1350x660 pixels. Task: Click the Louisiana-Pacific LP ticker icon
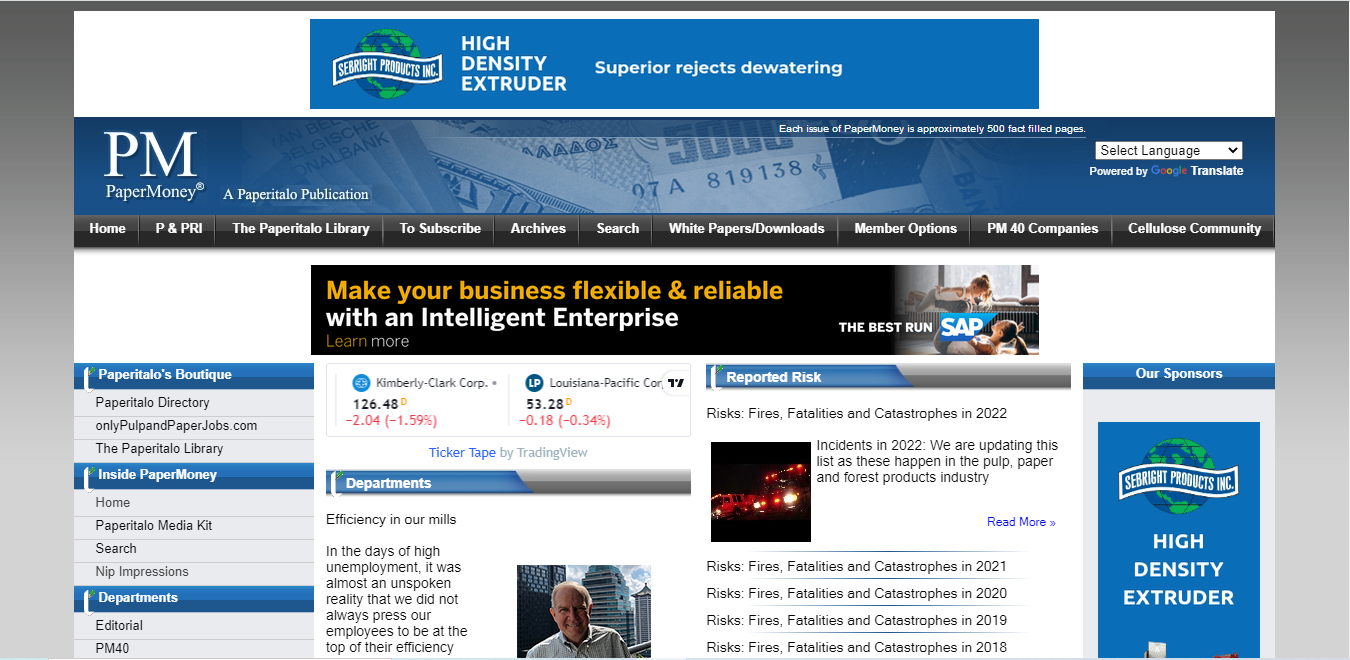pos(534,383)
